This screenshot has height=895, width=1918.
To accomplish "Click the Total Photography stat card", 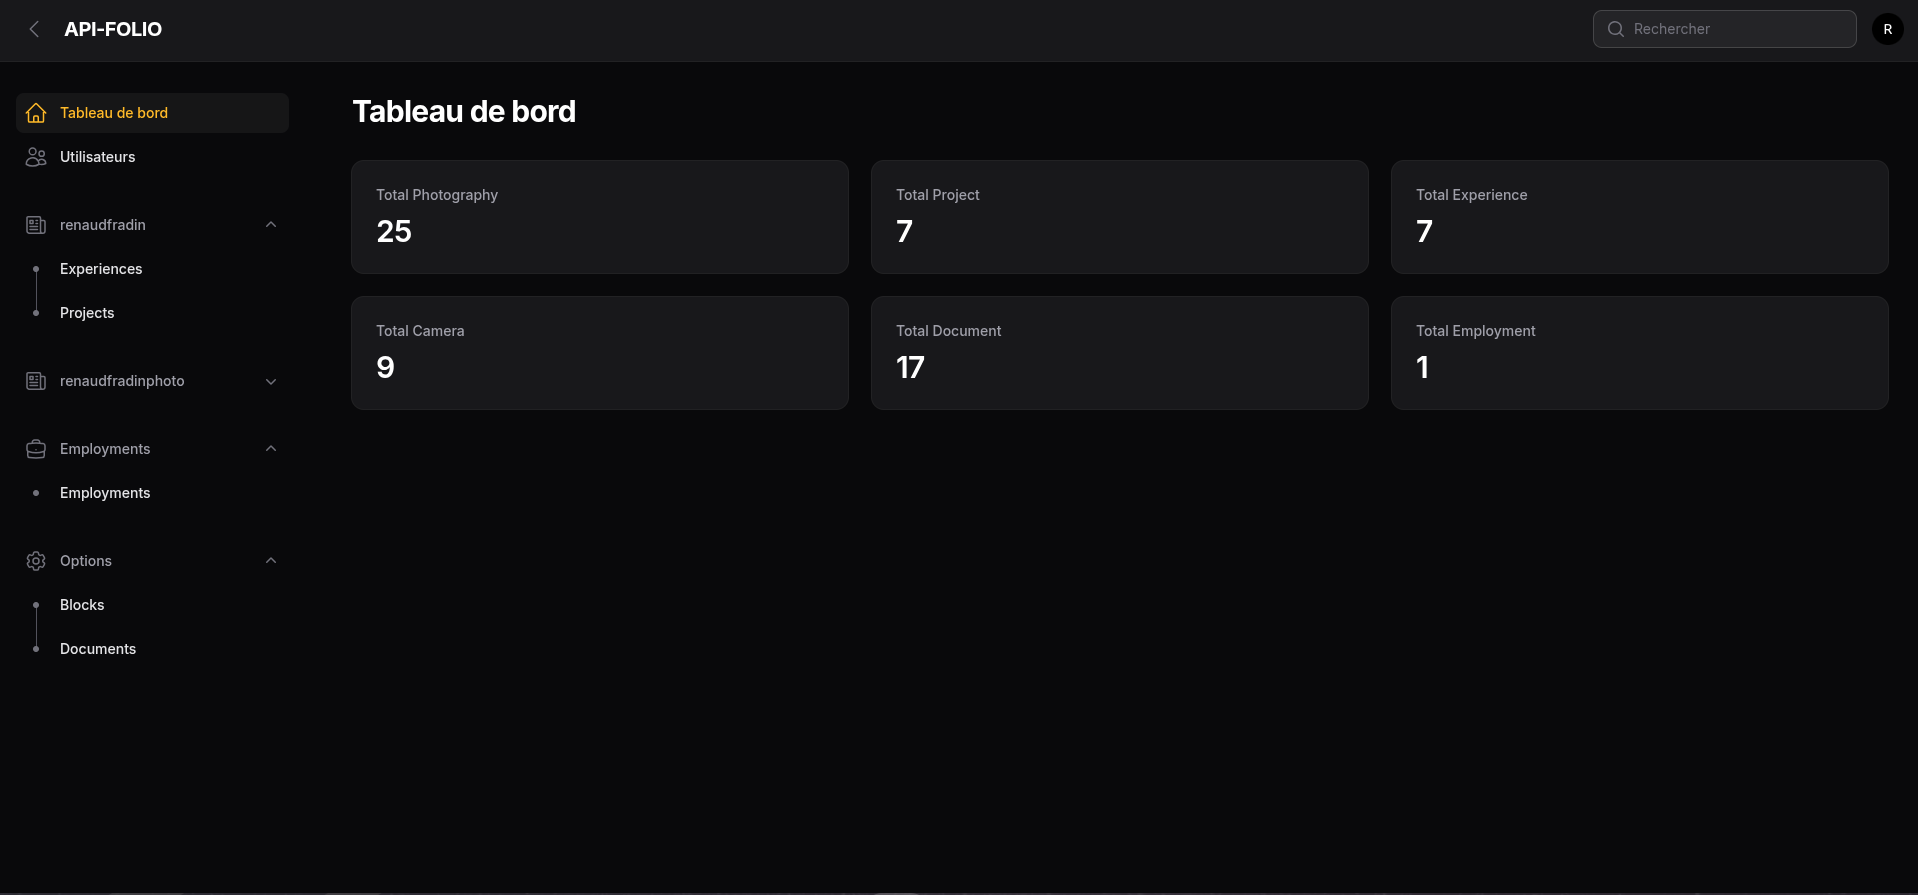I will pyautogui.click(x=600, y=217).
